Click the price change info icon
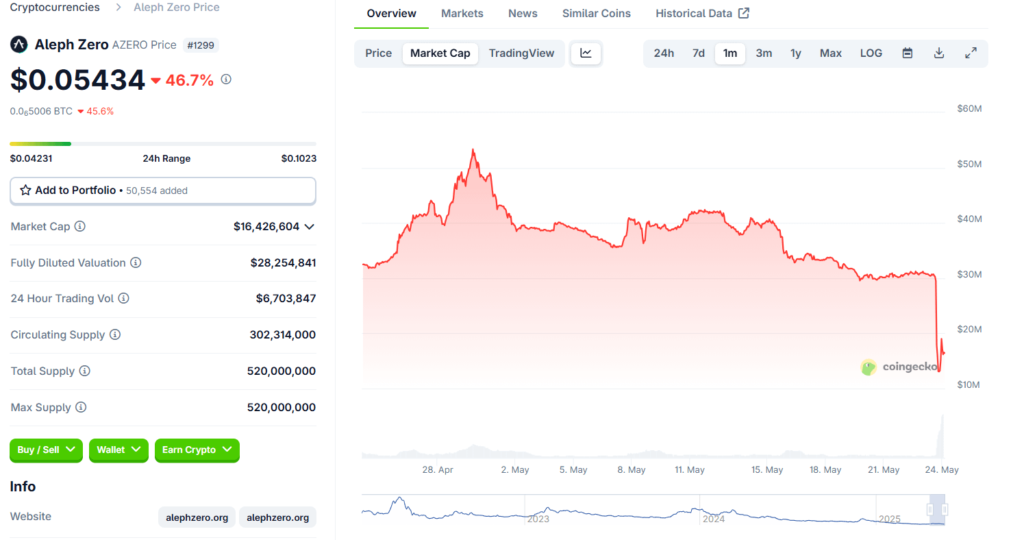This screenshot has height=540, width=1024. (226, 79)
